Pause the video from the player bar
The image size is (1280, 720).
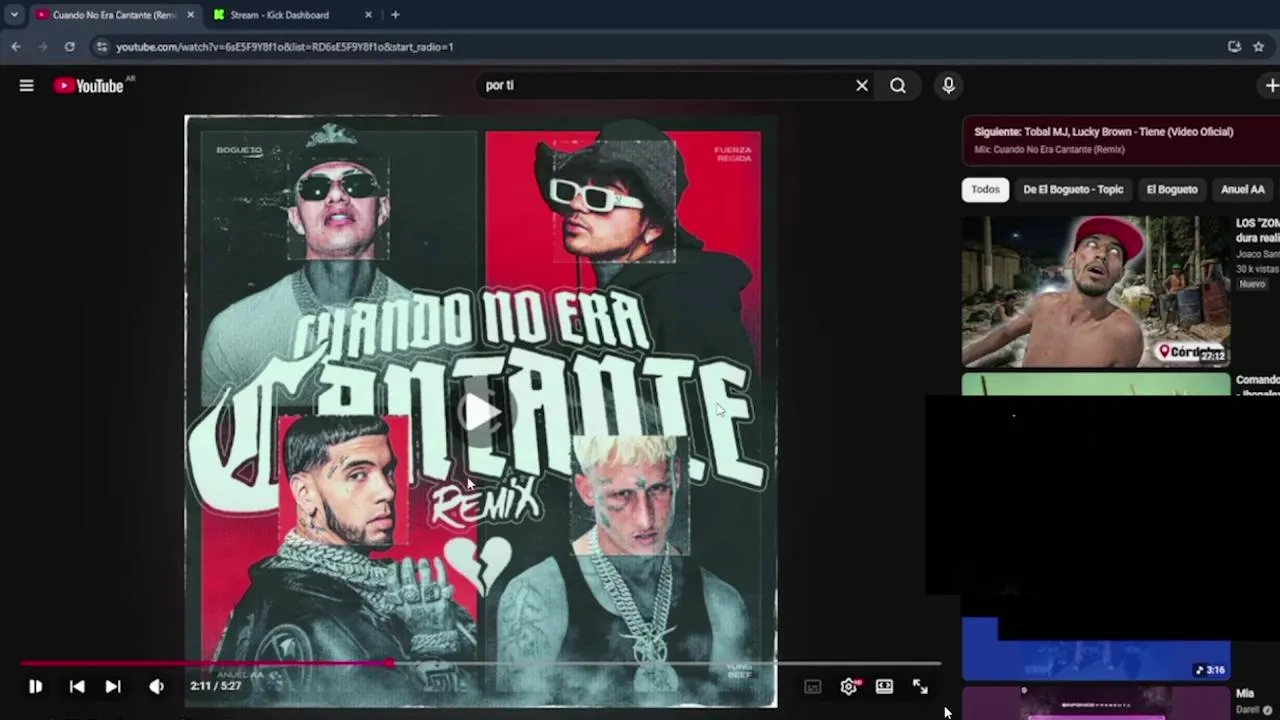pos(35,686)
